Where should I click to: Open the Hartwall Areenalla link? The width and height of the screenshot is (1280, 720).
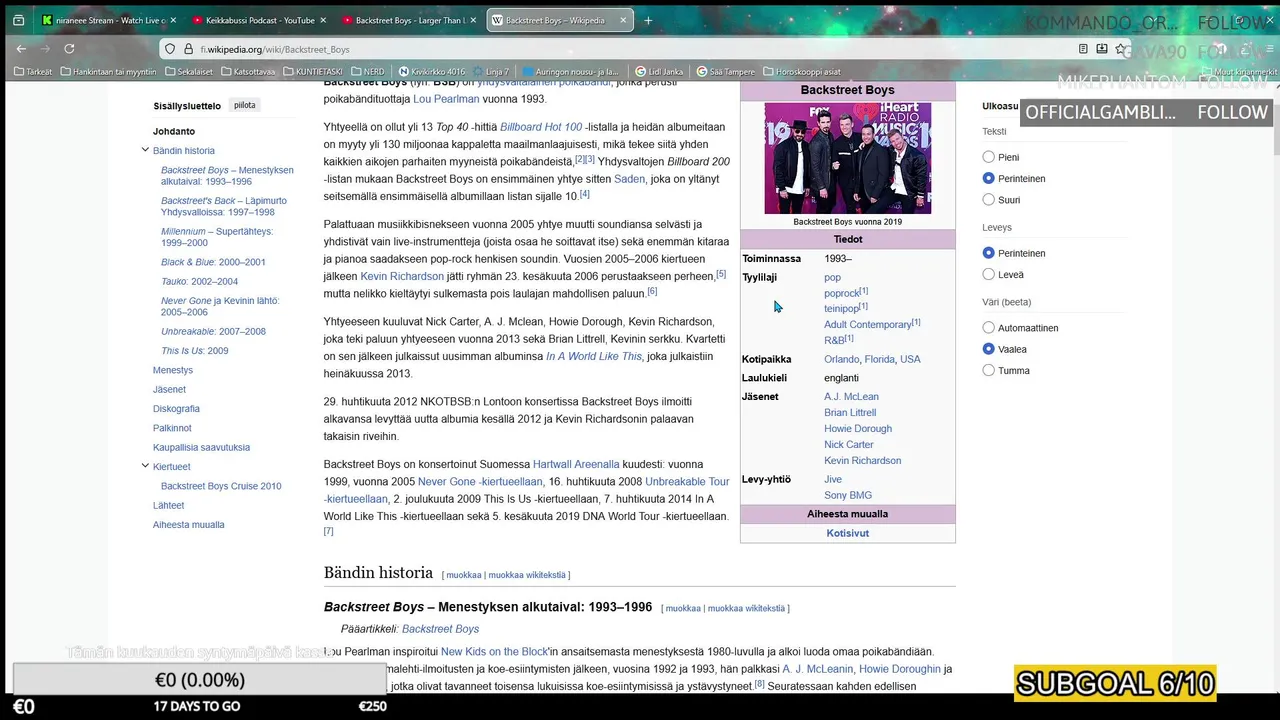(x=576, y=464)
